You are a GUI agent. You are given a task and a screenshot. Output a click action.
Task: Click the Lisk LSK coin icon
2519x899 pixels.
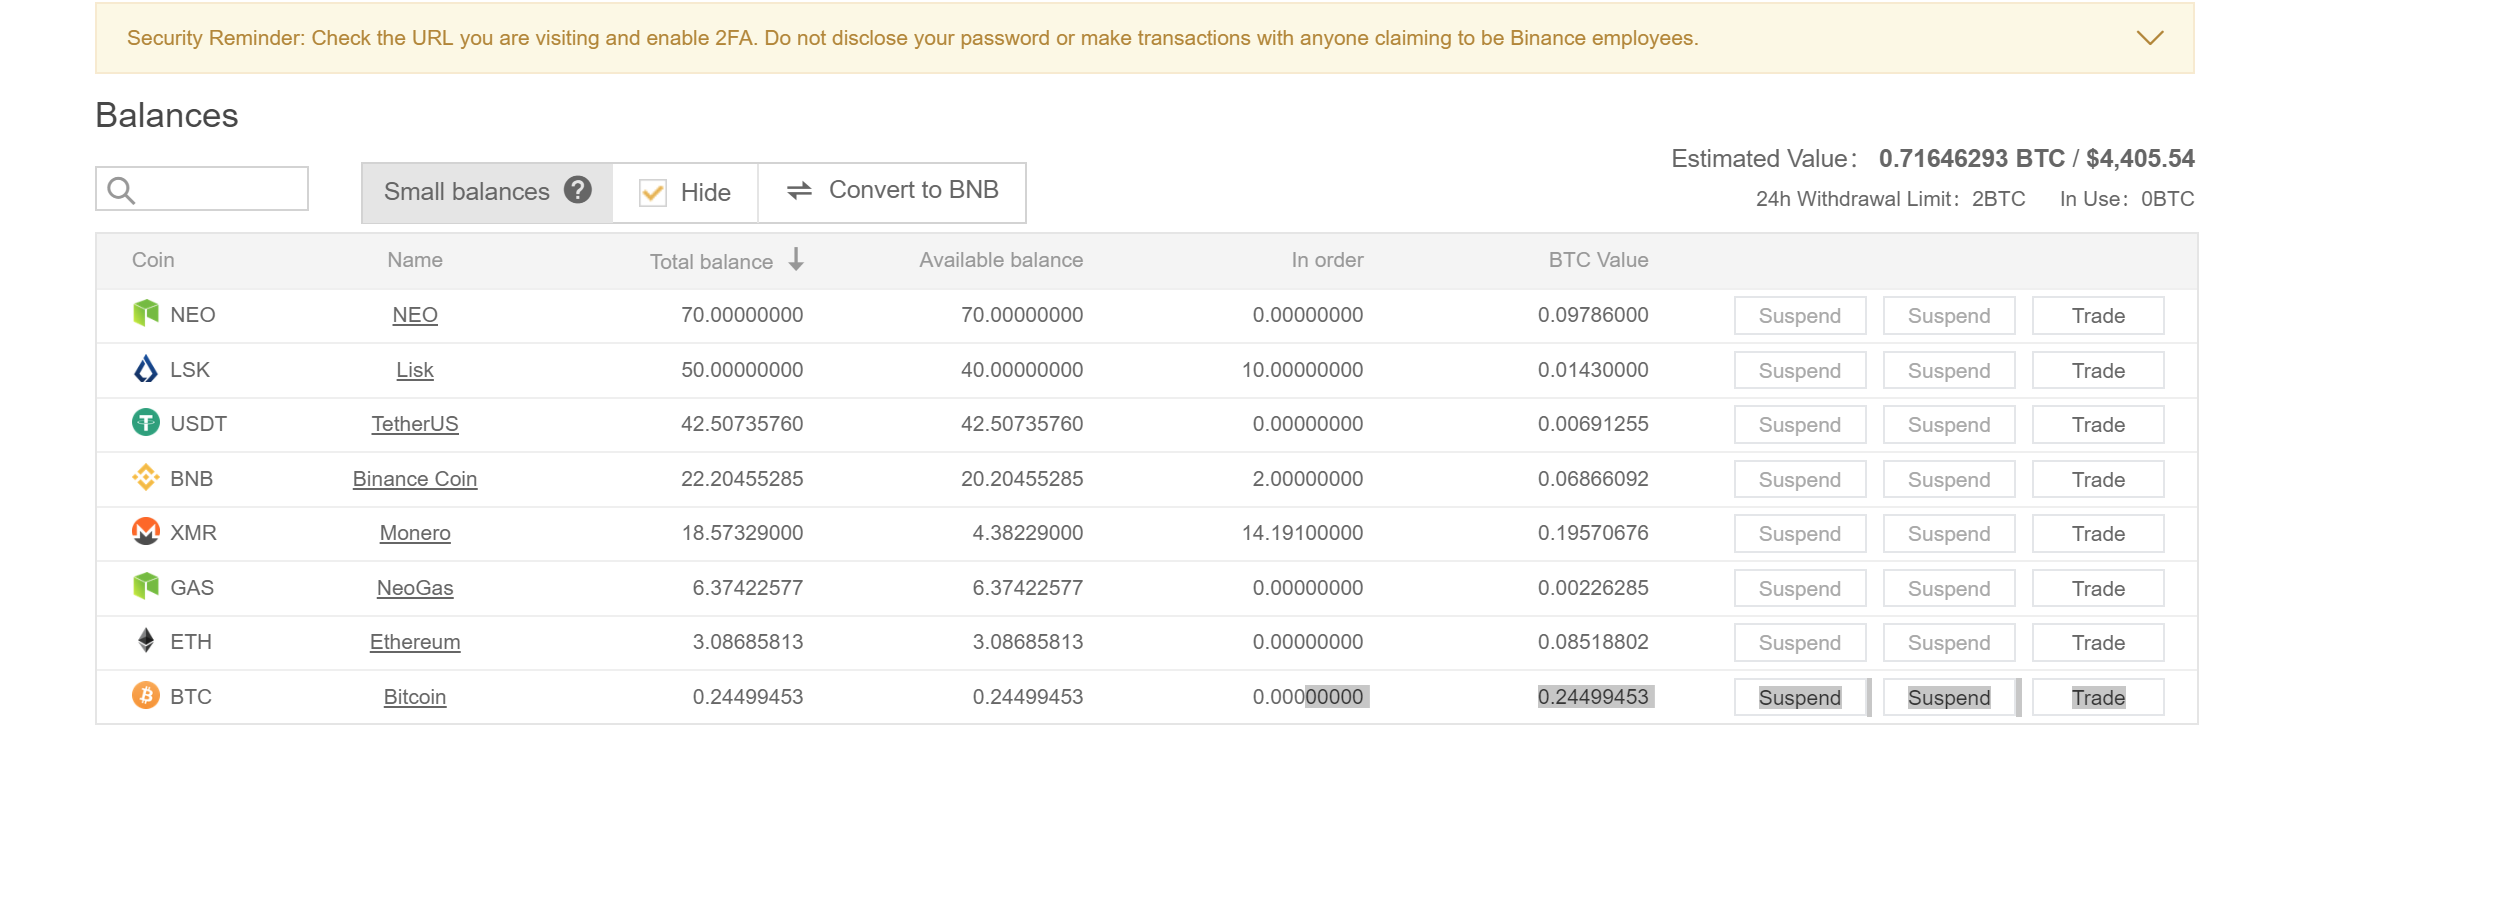pos(146,369)
